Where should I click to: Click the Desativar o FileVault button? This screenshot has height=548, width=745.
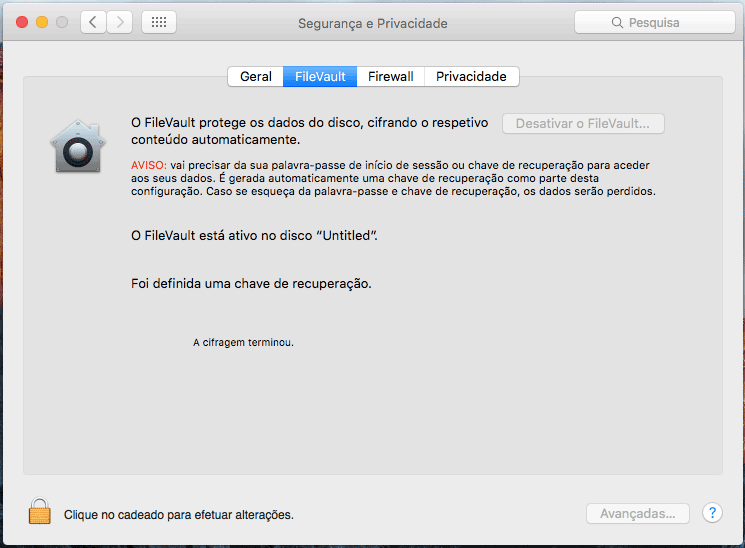583,124
